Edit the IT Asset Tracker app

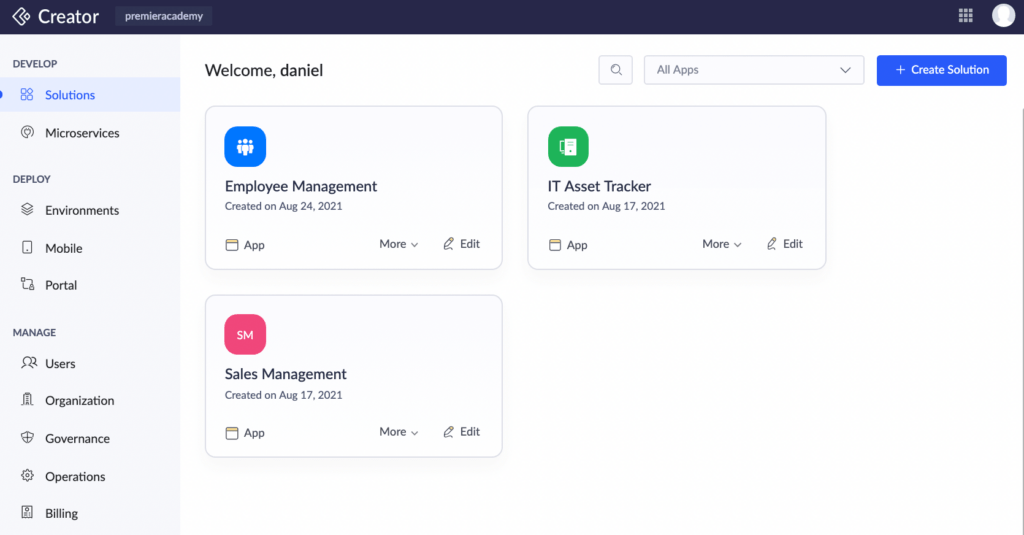784,244
